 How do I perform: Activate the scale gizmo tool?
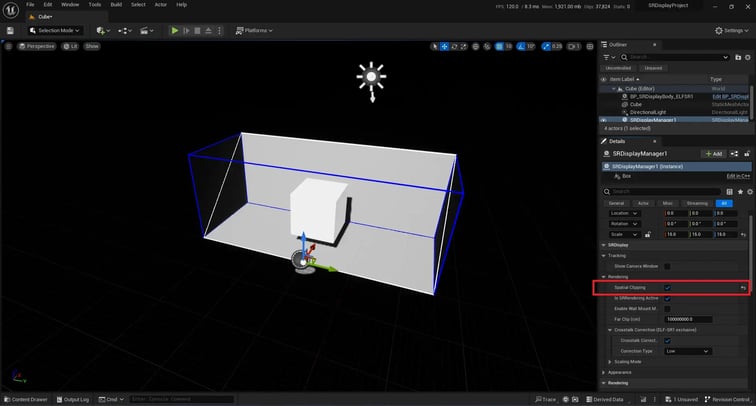pos(463,46)
